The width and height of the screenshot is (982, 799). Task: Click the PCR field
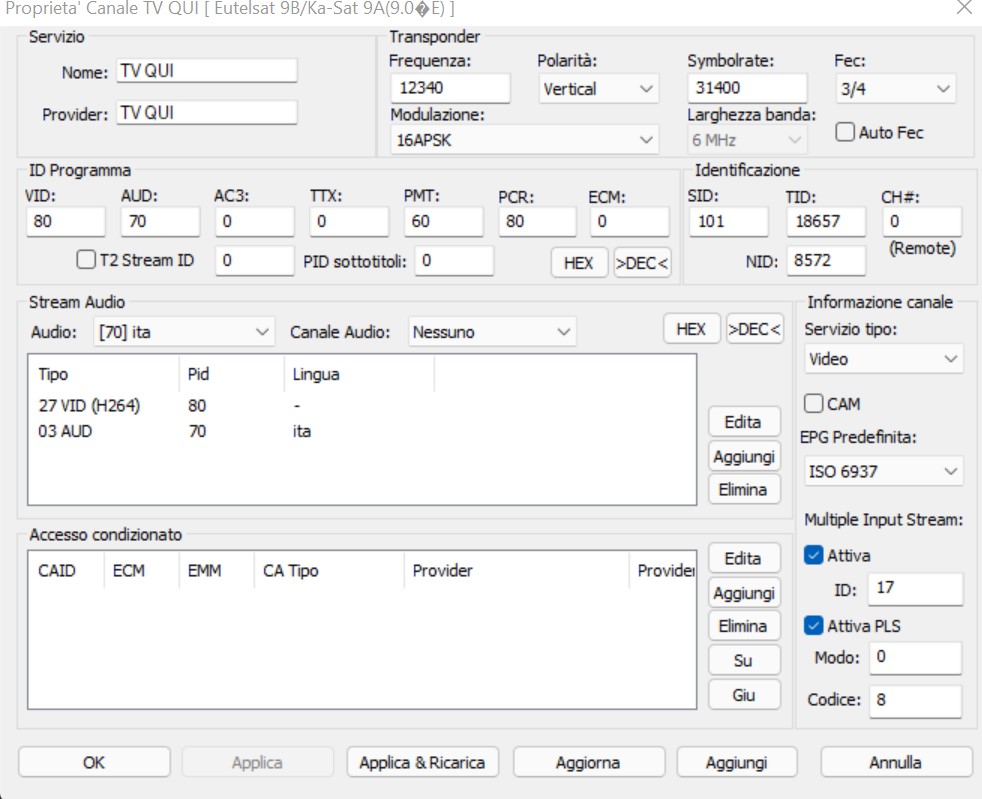537,222
